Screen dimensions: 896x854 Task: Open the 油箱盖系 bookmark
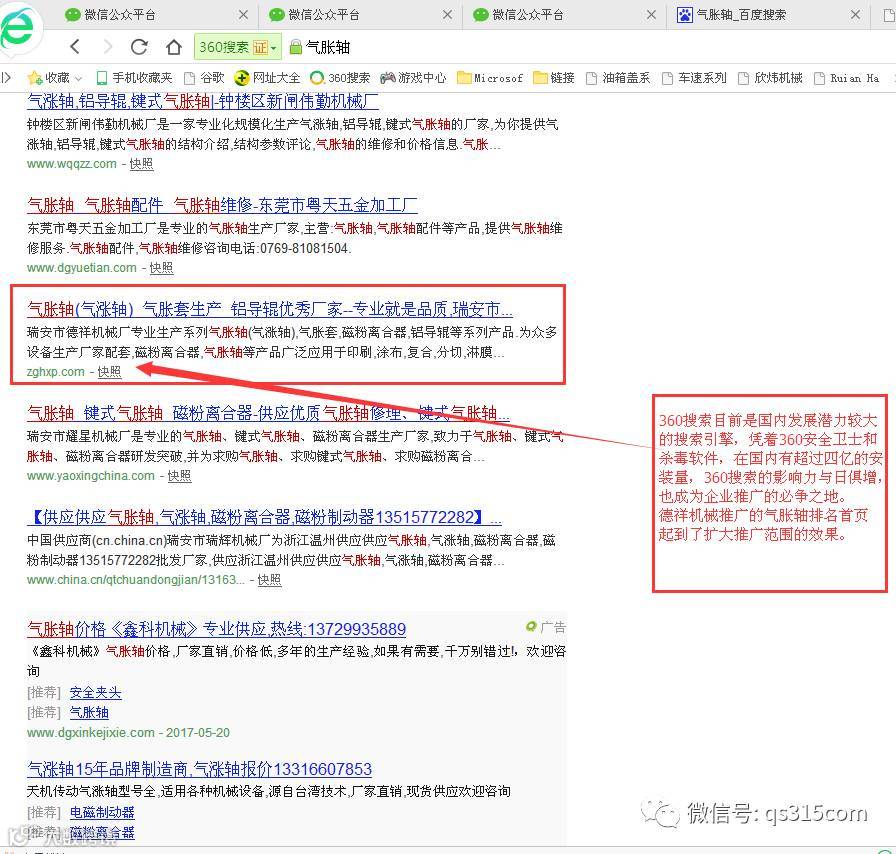tap(618, 78)
